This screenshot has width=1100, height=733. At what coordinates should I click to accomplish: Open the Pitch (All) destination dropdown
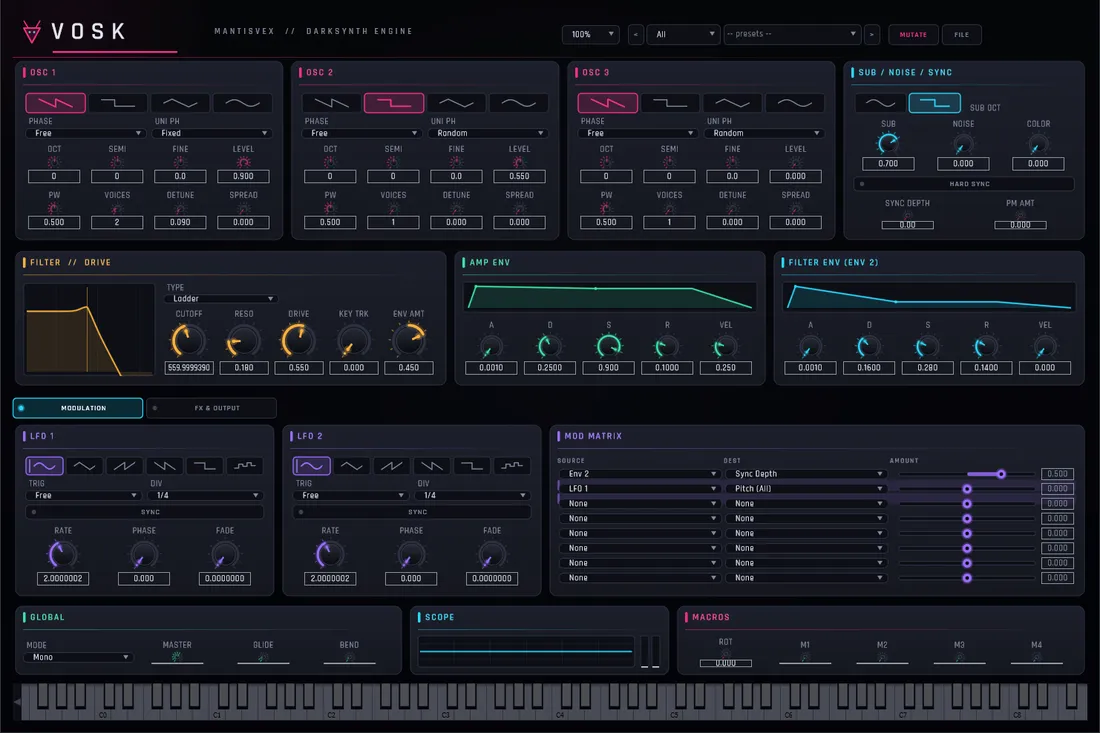click(x=805, y=489)
